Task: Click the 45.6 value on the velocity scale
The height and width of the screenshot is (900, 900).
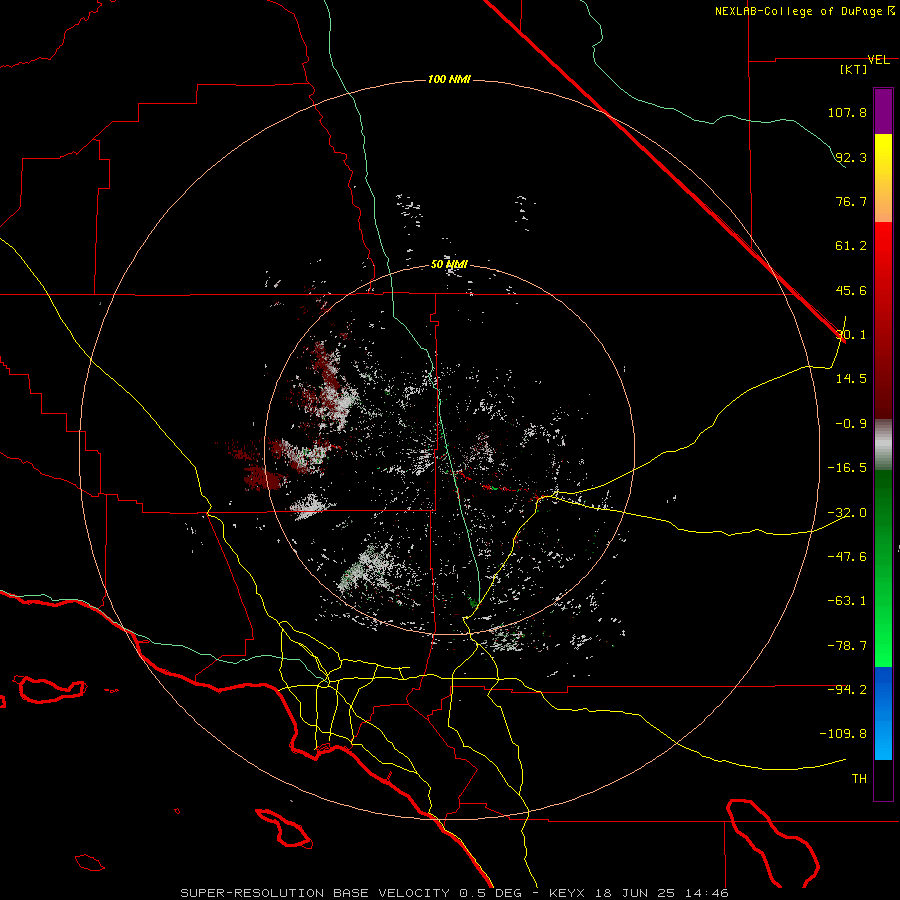Action: 851,290
